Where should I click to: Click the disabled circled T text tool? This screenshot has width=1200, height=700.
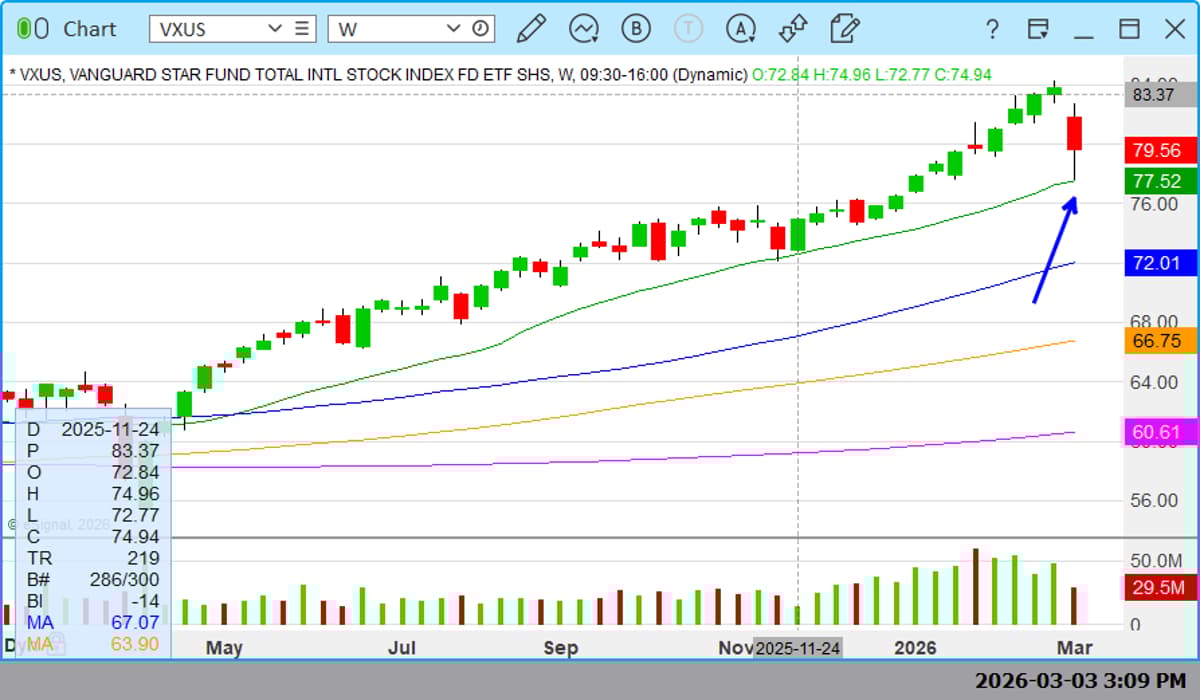tap(688, 29)
